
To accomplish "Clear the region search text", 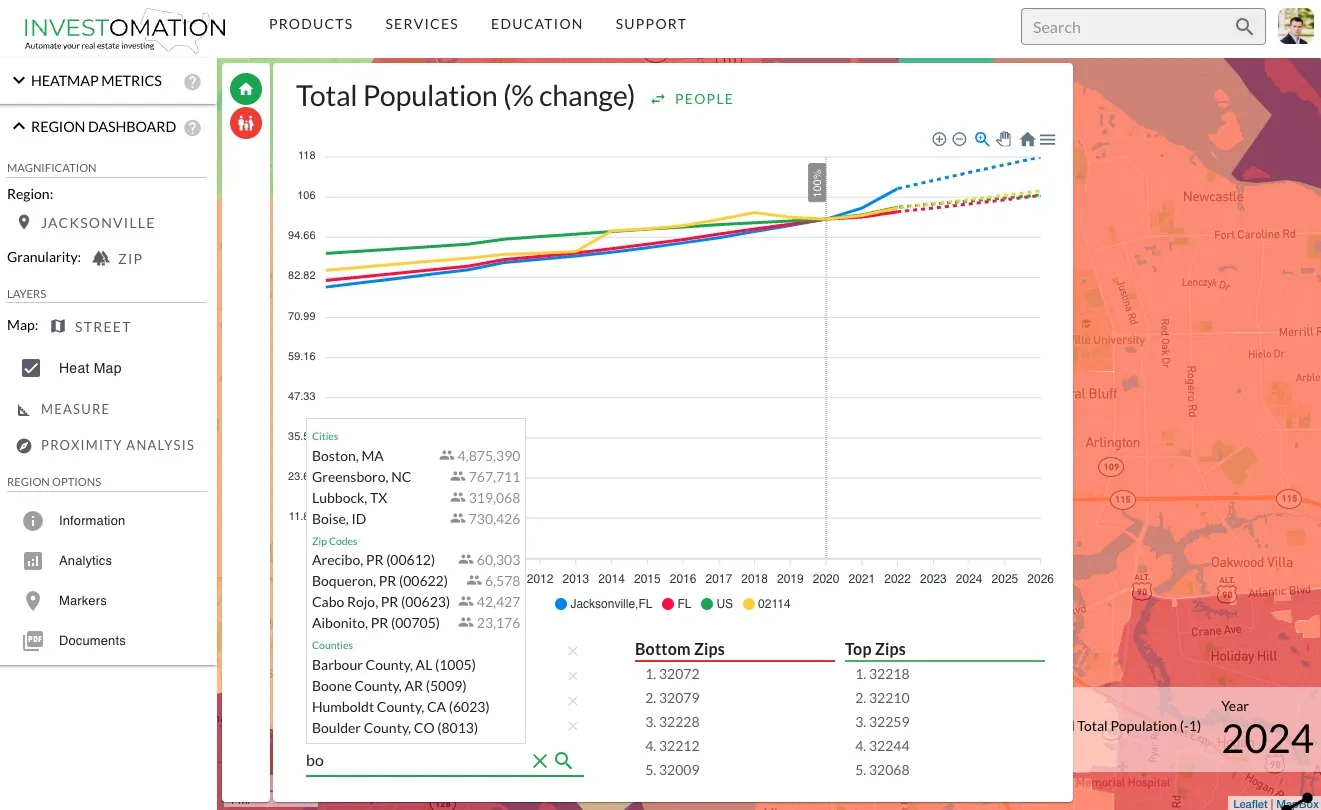I will click(539, 761).
